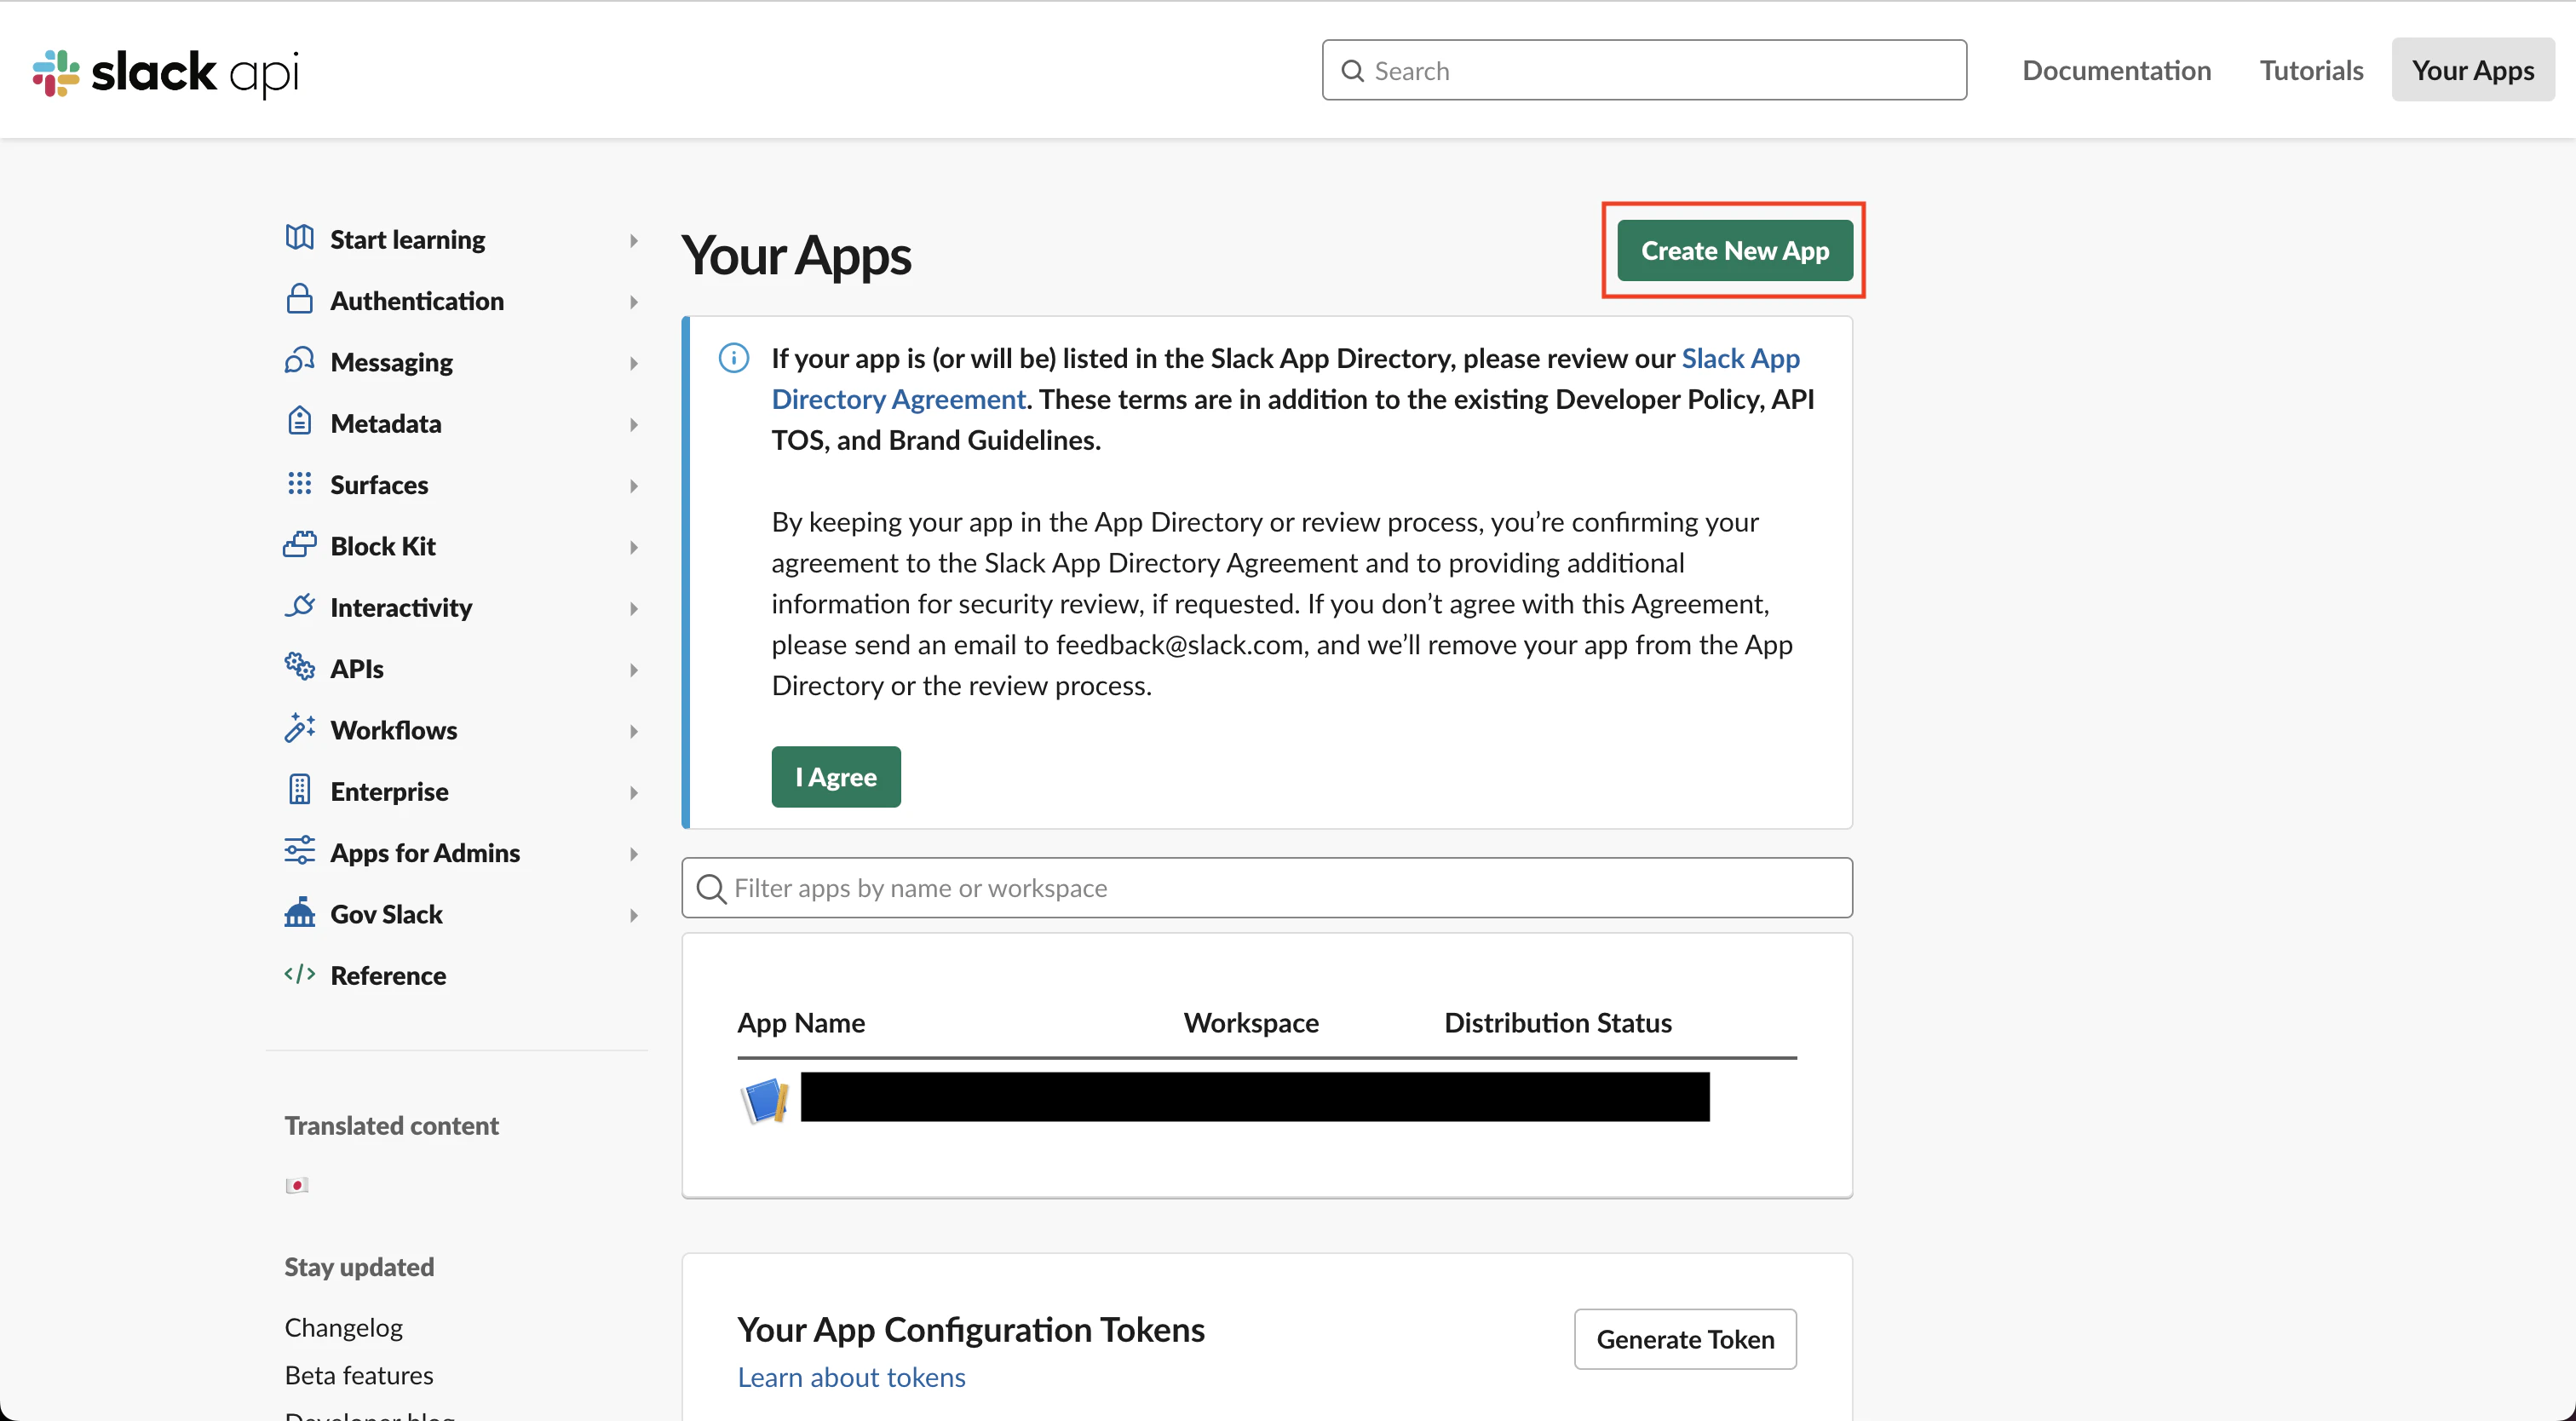
Task: Click the App Name column header
Action: coord(801,1022)
